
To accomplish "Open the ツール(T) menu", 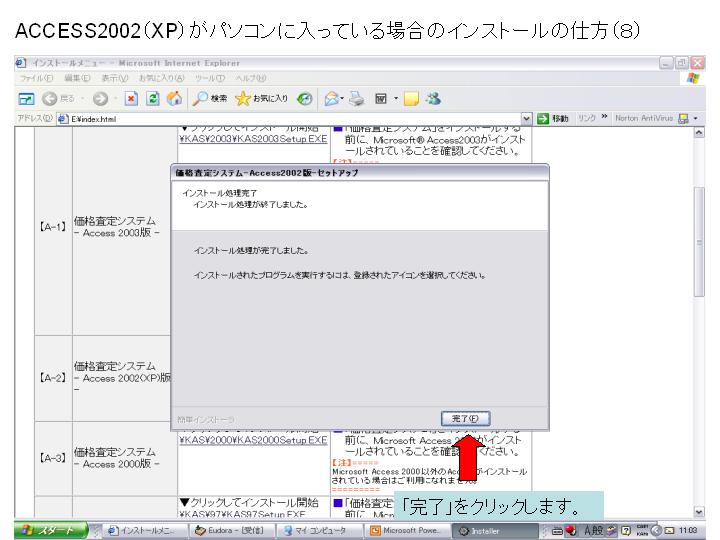I will click(210, 79).
